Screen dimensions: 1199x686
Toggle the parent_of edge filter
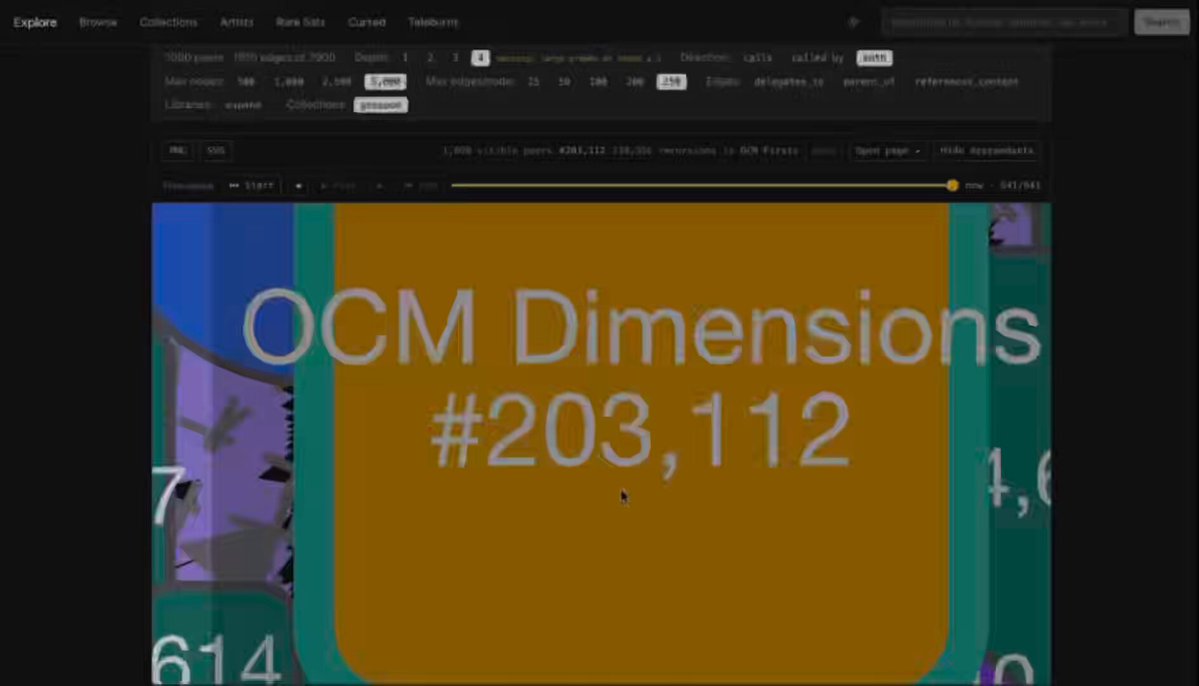coord(869,82)
